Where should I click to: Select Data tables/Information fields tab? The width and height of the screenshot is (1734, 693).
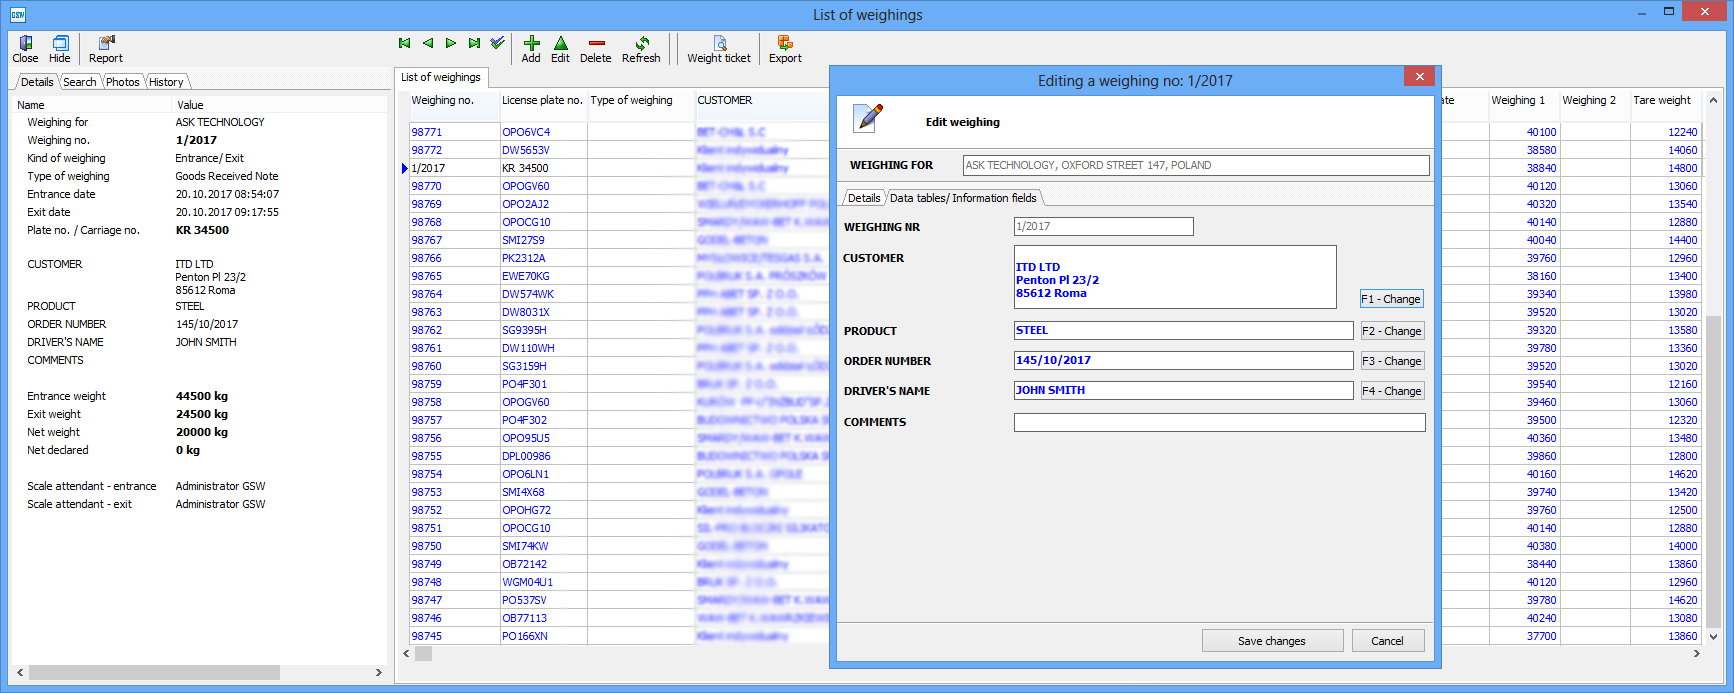[963, 198]
